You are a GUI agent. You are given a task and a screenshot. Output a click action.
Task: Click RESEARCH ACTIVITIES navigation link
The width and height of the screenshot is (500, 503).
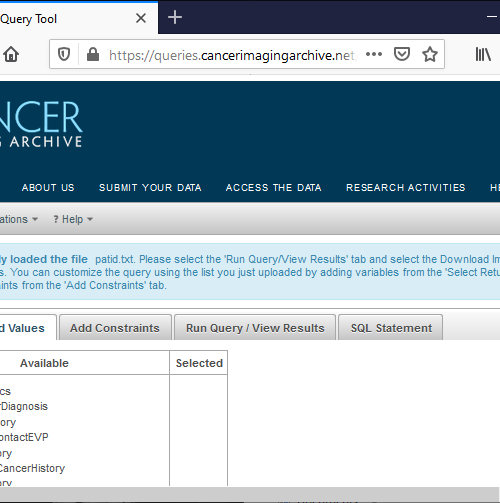406,188
